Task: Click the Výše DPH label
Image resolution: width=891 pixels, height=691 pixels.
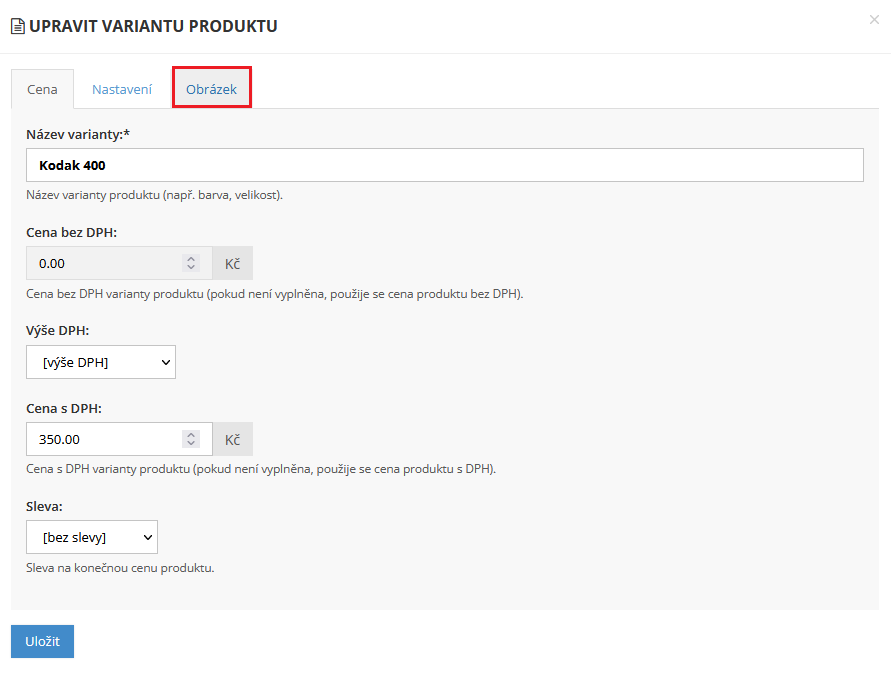Action: 58,330
